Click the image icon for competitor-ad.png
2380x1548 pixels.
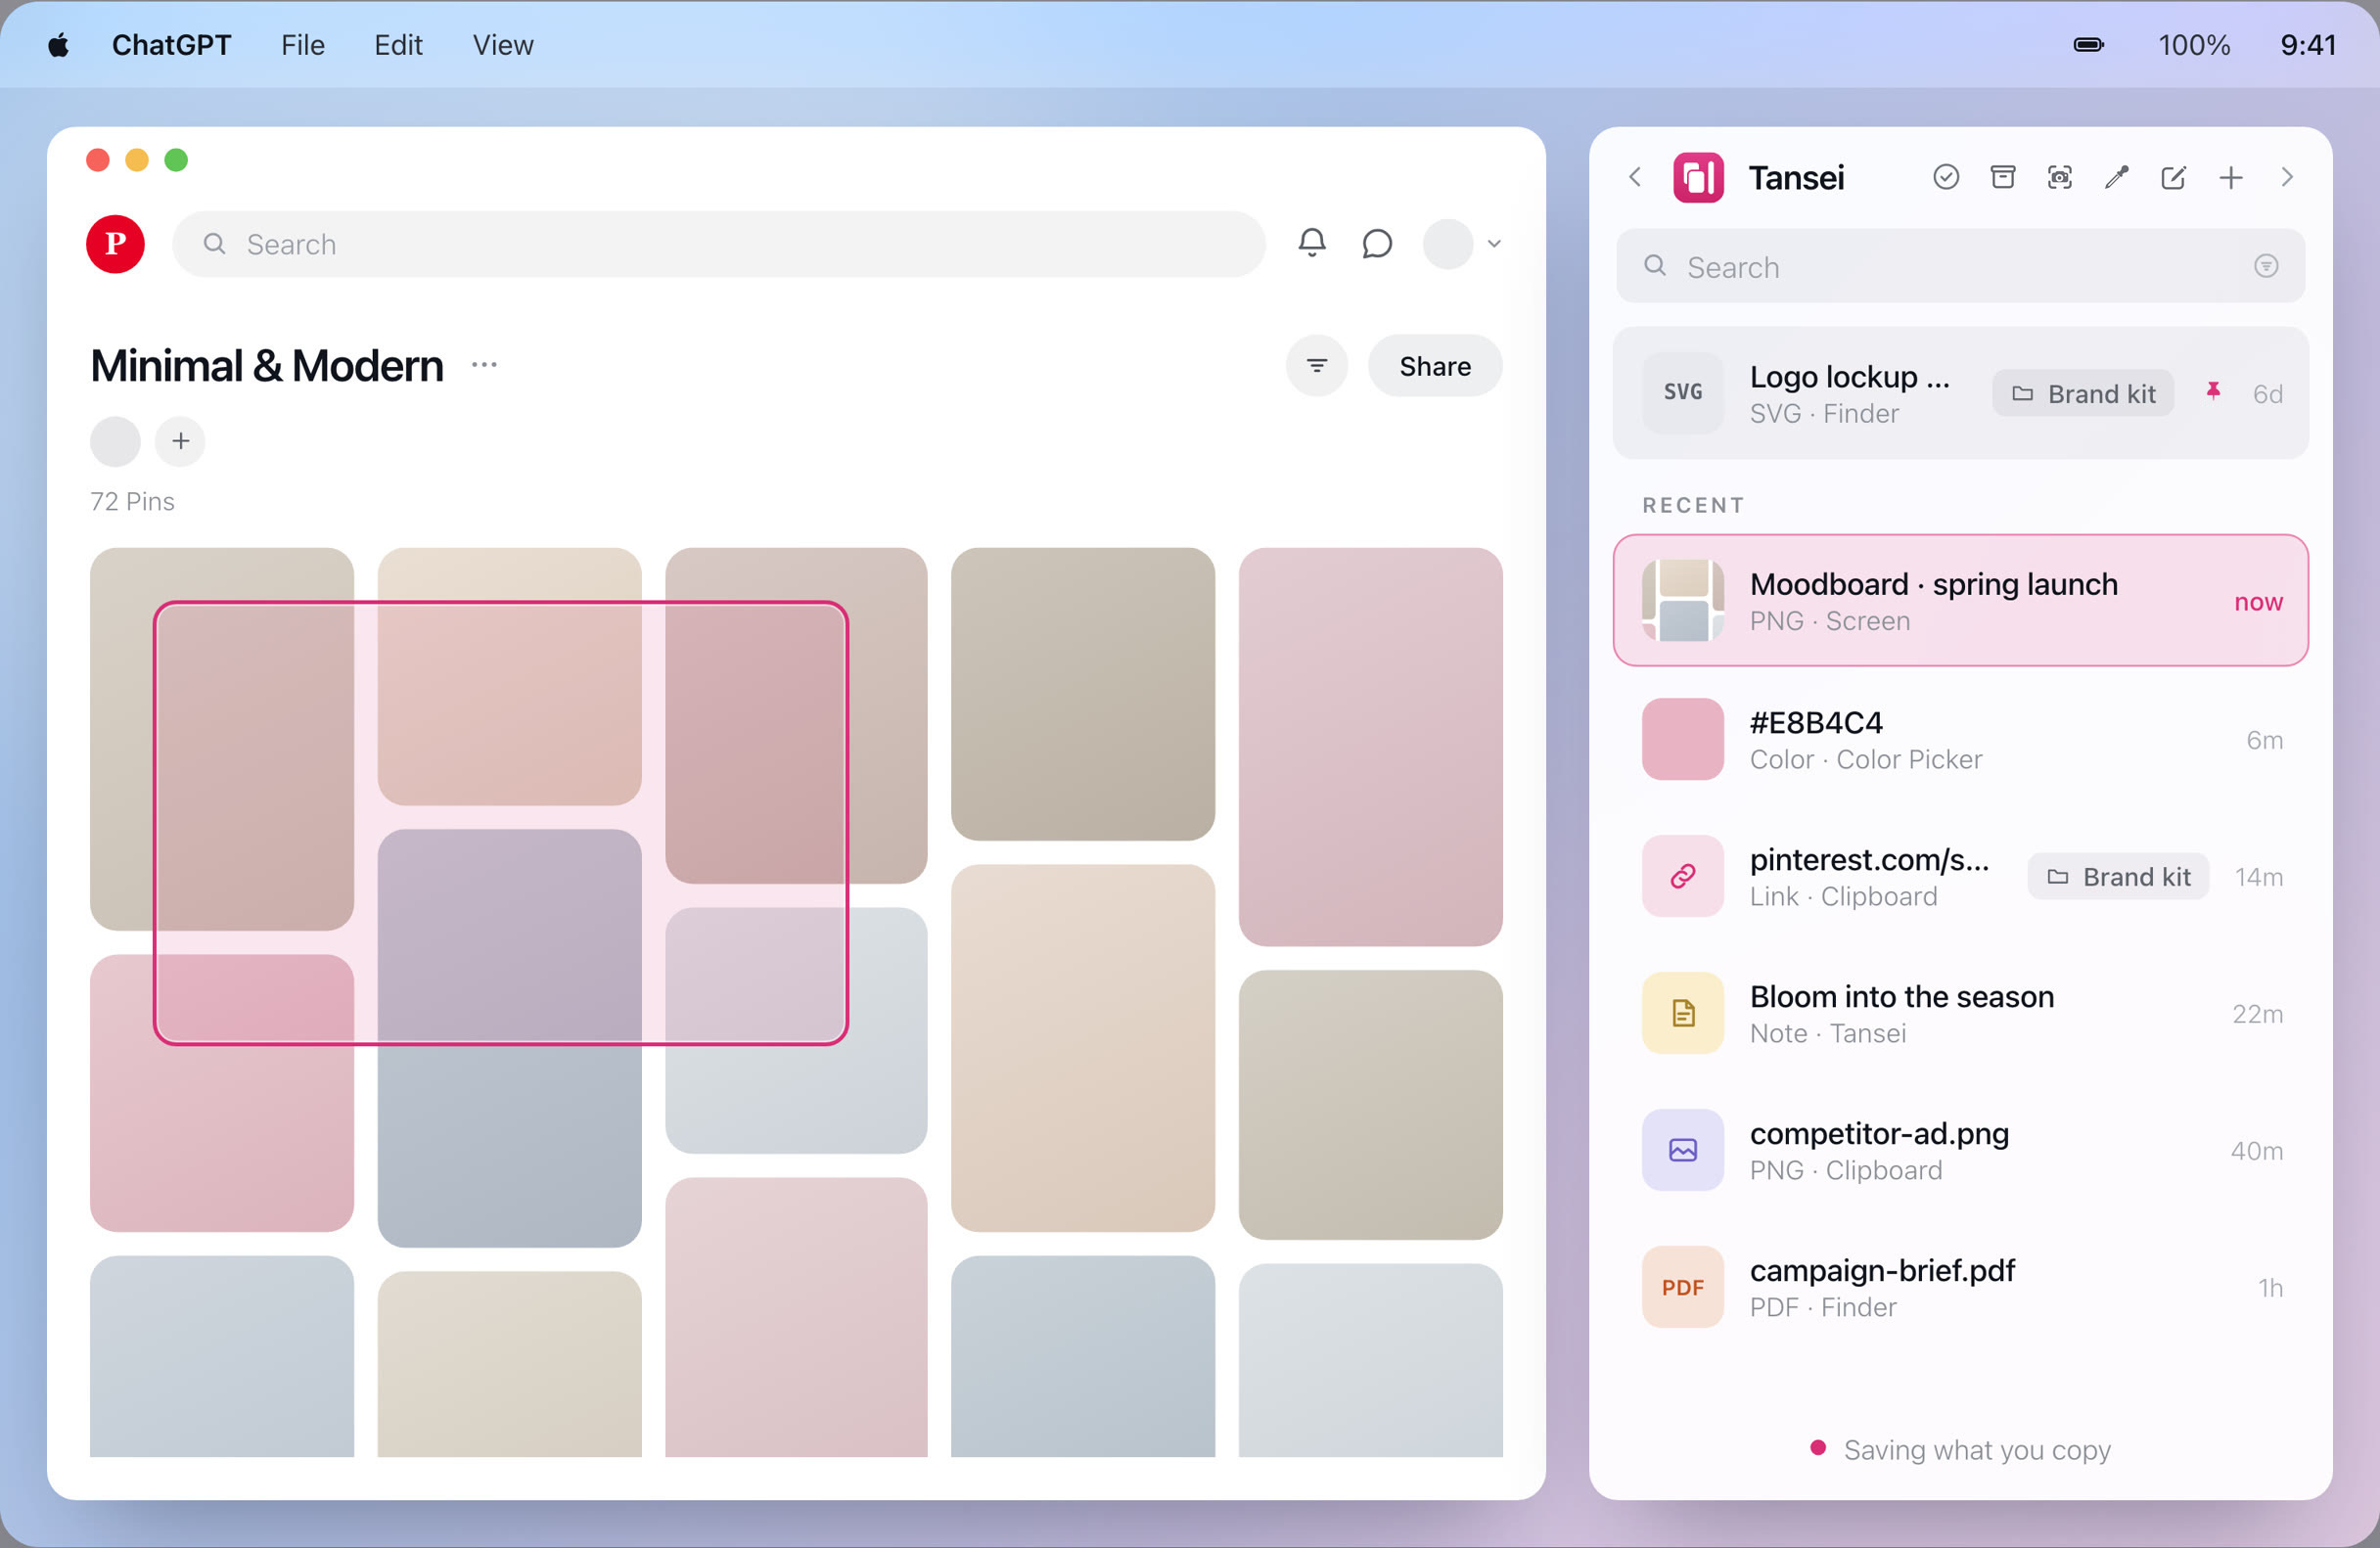(x=1682, y=1150)
